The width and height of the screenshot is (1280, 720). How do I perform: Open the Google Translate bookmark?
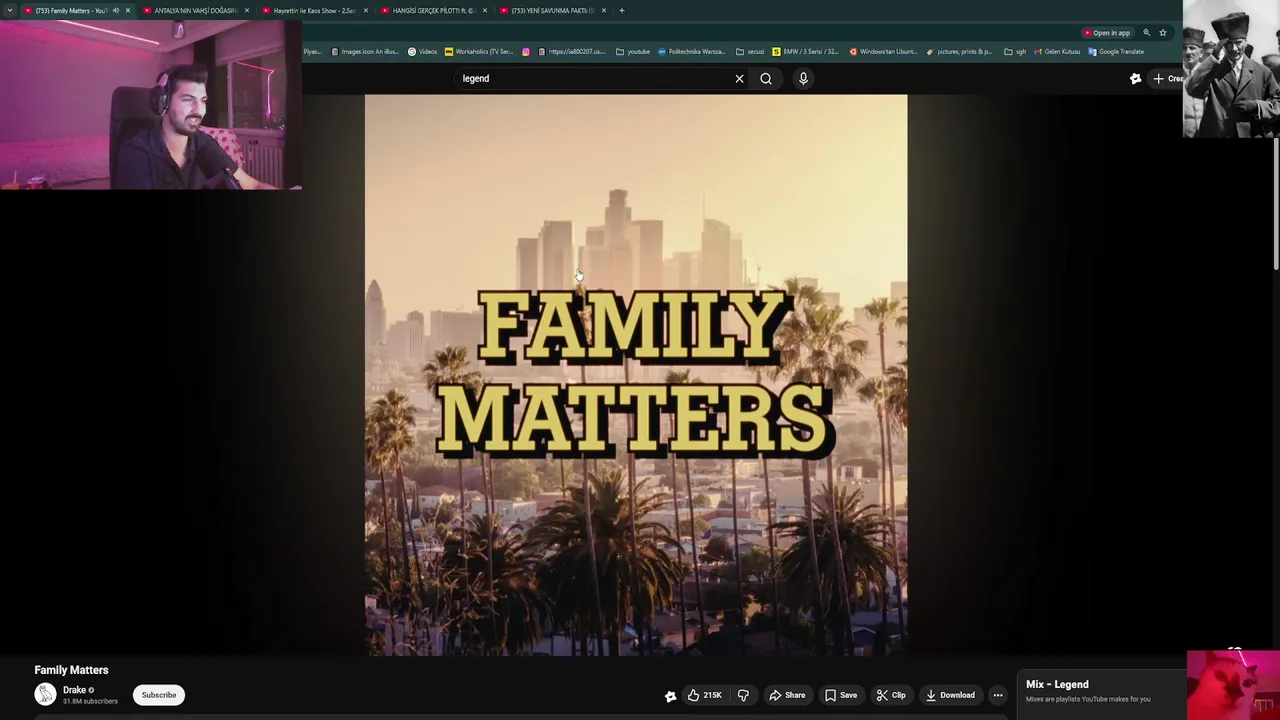(x=1116, y=52)
